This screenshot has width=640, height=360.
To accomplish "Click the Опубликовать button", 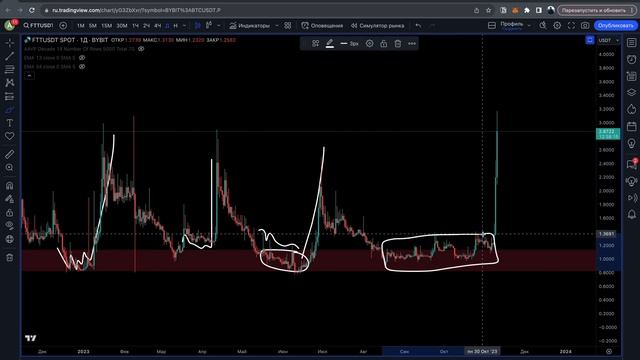I will 615,26.
